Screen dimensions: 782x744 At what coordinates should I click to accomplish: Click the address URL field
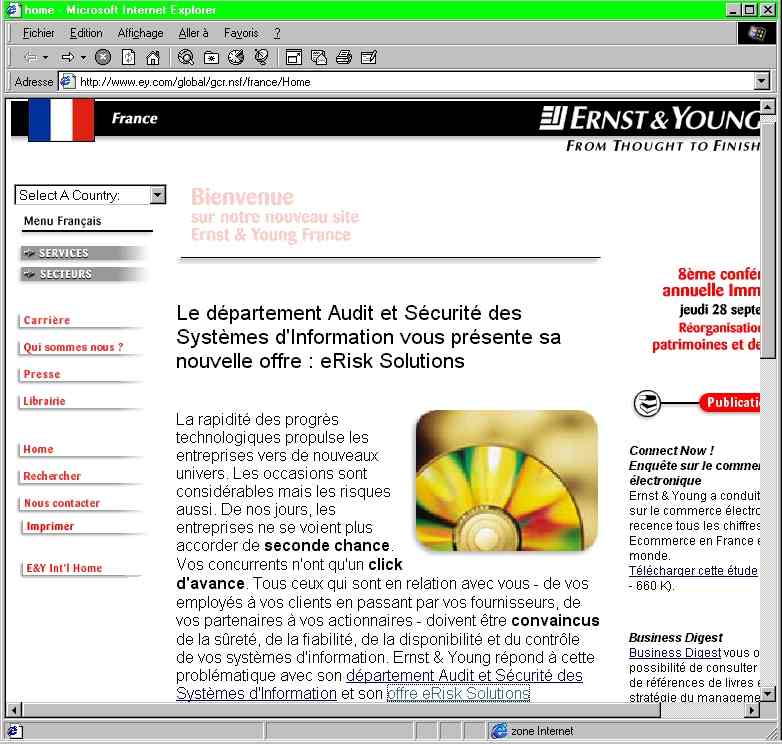[416, 82]
